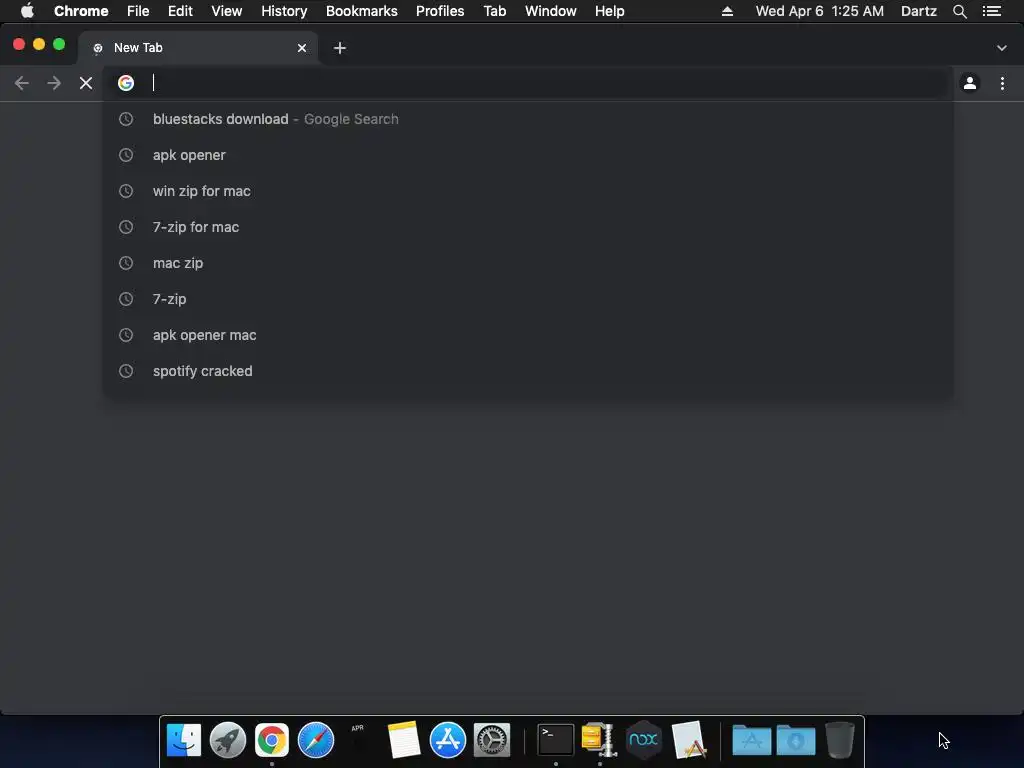Open Launchpad rocket in dock
Screen dimensions: 1024x768
(228, 740)
